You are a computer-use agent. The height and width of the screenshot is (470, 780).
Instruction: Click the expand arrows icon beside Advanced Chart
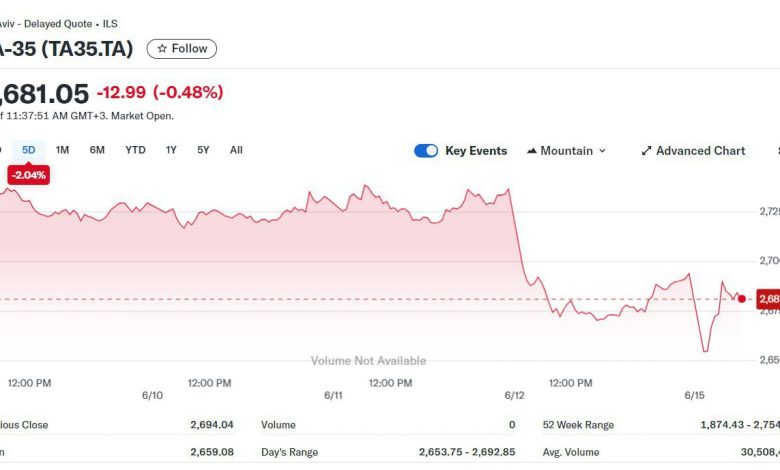(646, 151)
